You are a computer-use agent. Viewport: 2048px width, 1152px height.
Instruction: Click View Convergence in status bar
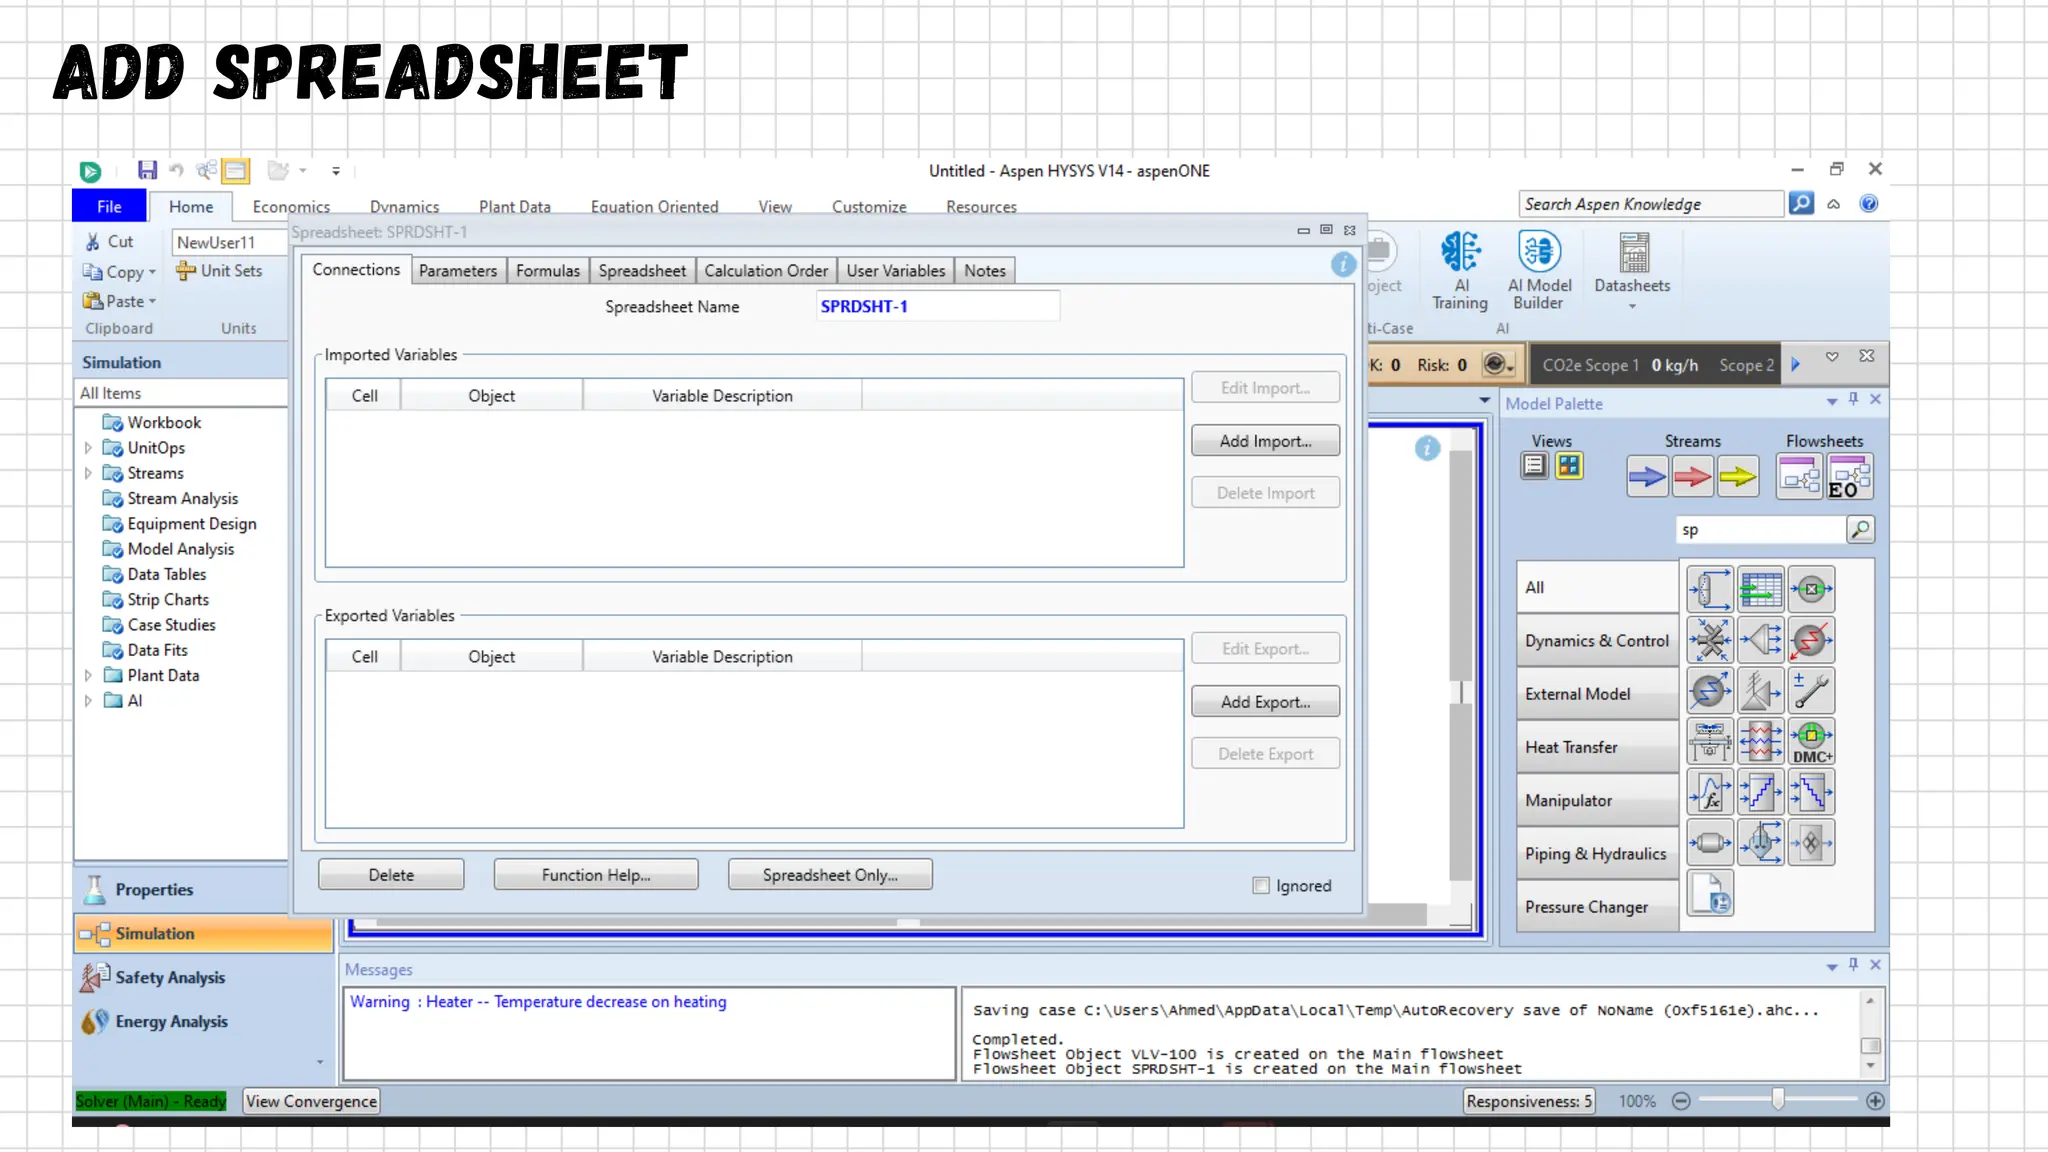click(311, 1101)
